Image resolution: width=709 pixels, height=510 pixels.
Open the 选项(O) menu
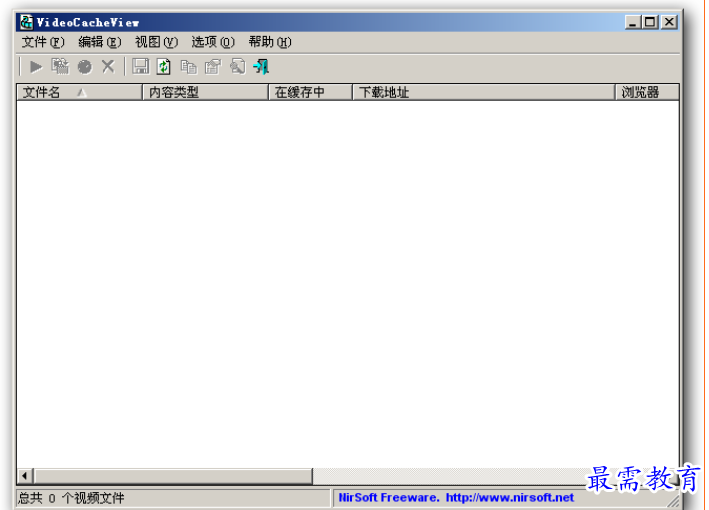click(x=213, y=42)
